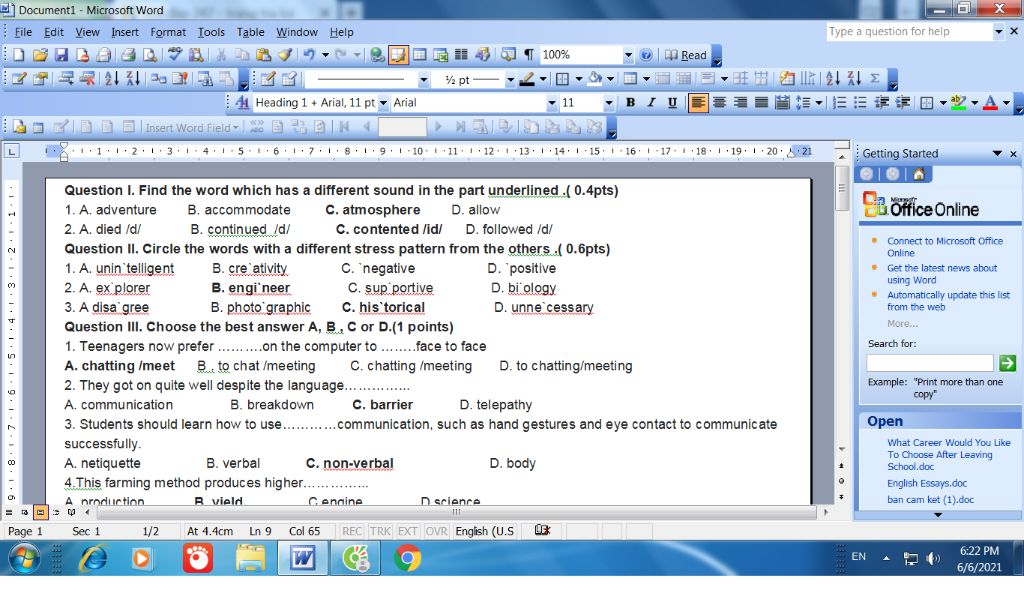
Task: Toggle TRK track changes in status bar
Action: pos(379,531)
